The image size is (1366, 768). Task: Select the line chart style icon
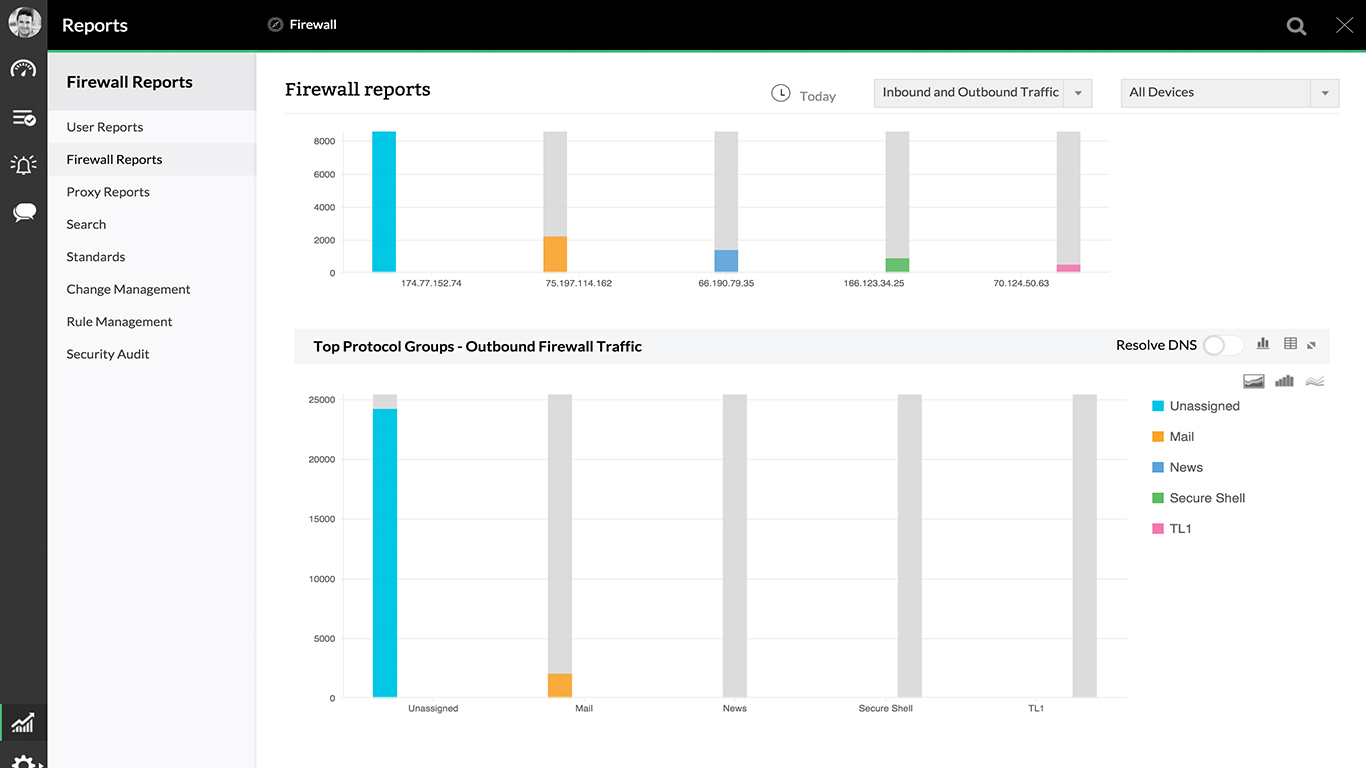coord(1315,381)
